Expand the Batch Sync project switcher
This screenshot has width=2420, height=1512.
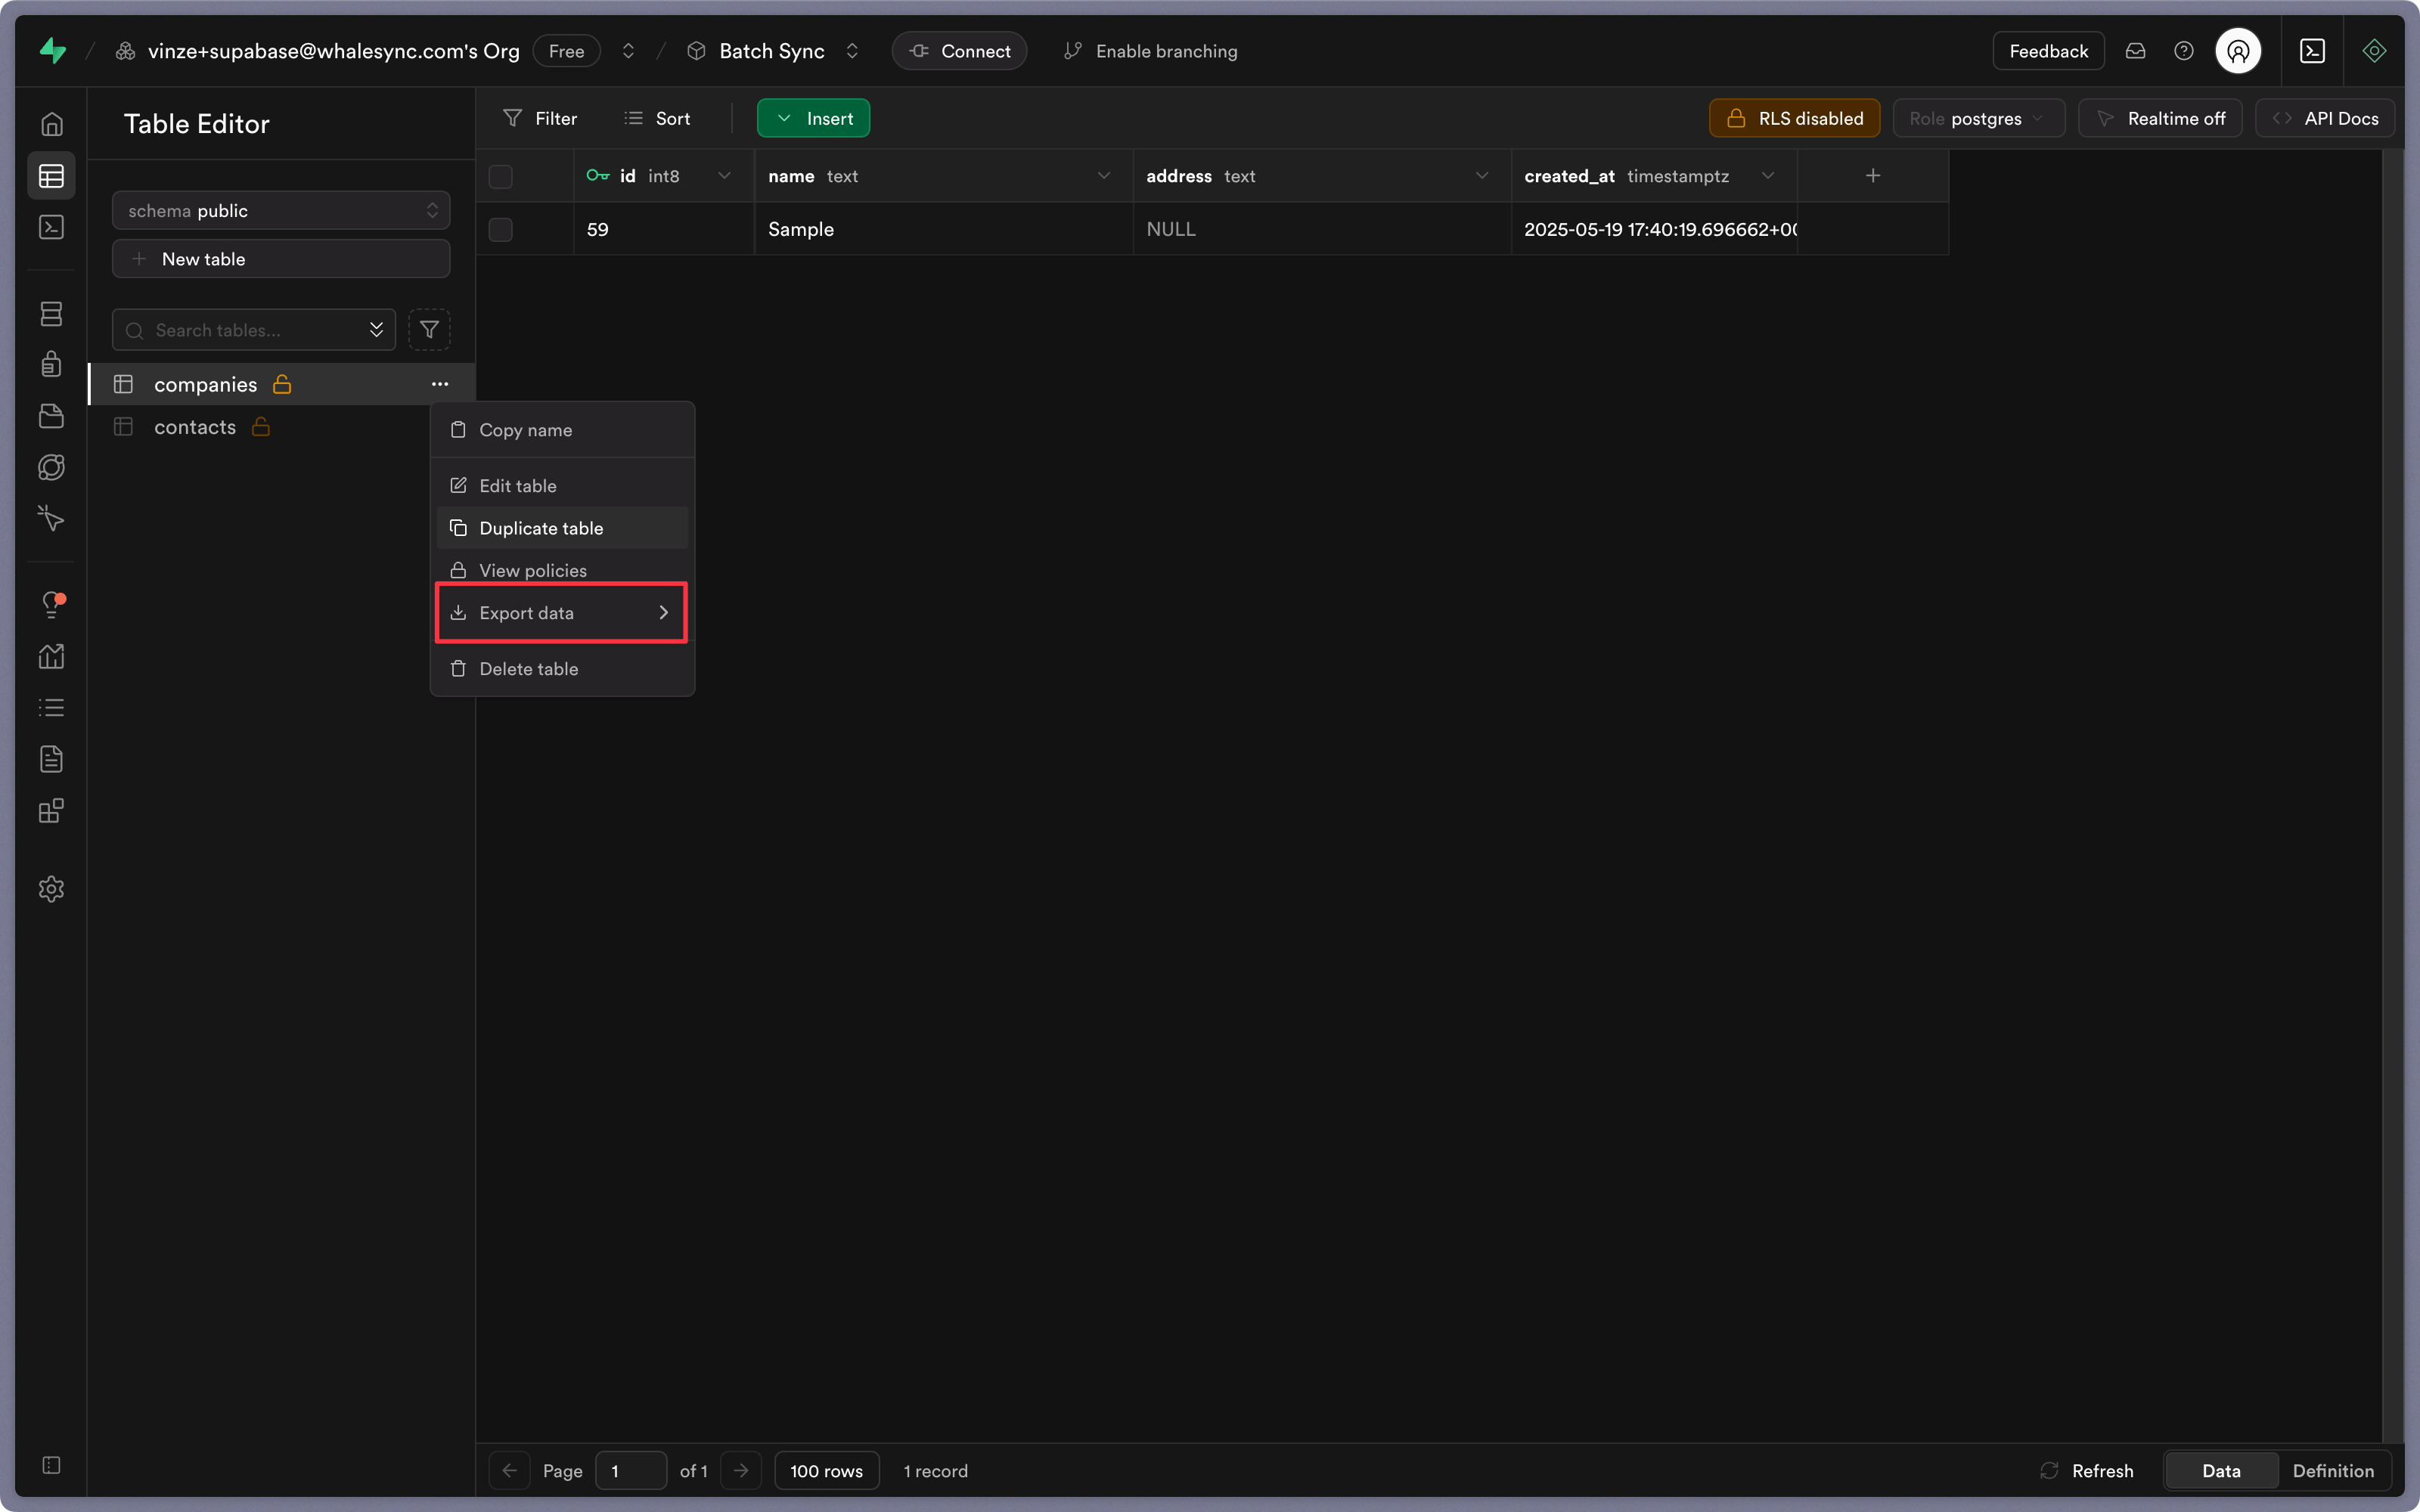[x=852, y=51]
